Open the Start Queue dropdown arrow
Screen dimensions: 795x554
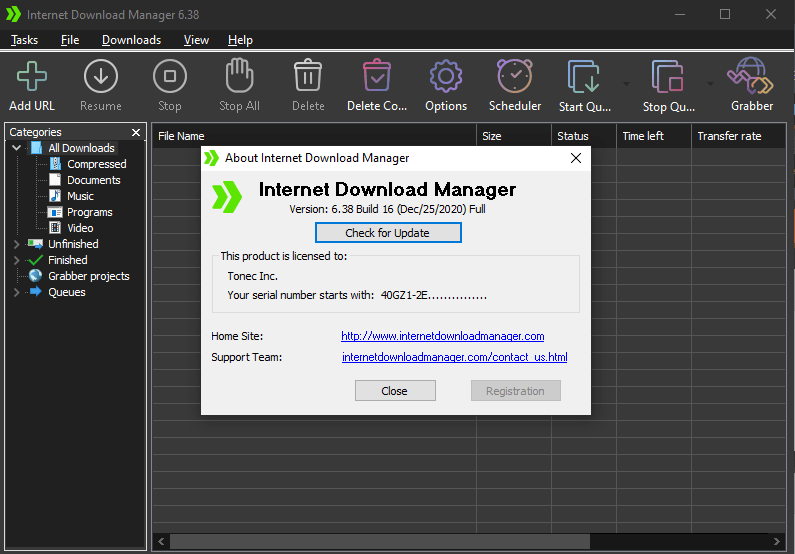click(626, 84)
